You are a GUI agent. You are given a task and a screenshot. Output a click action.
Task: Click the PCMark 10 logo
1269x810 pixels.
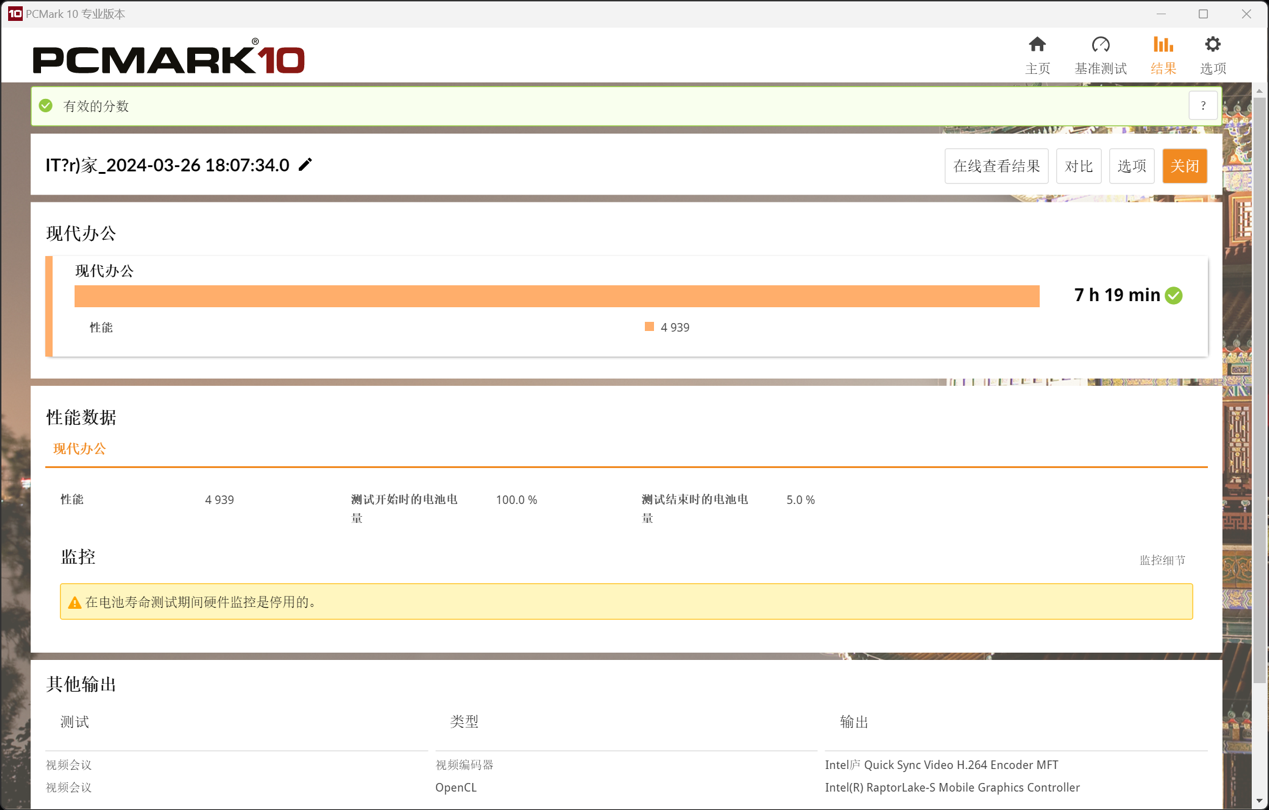click(x=168, y=58)
